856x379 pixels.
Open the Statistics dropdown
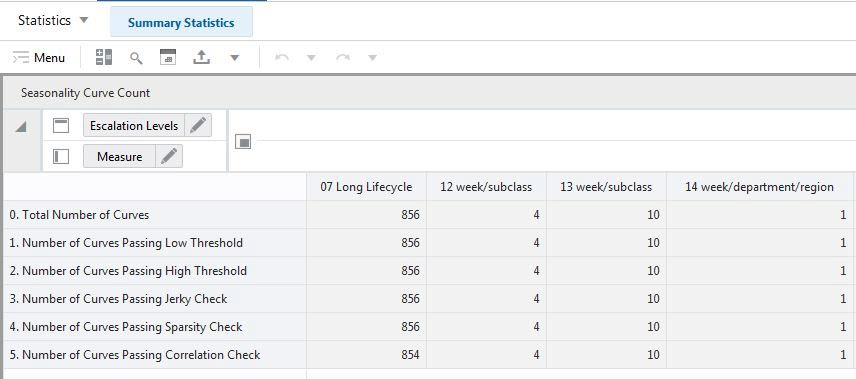[x=53, y=21]
